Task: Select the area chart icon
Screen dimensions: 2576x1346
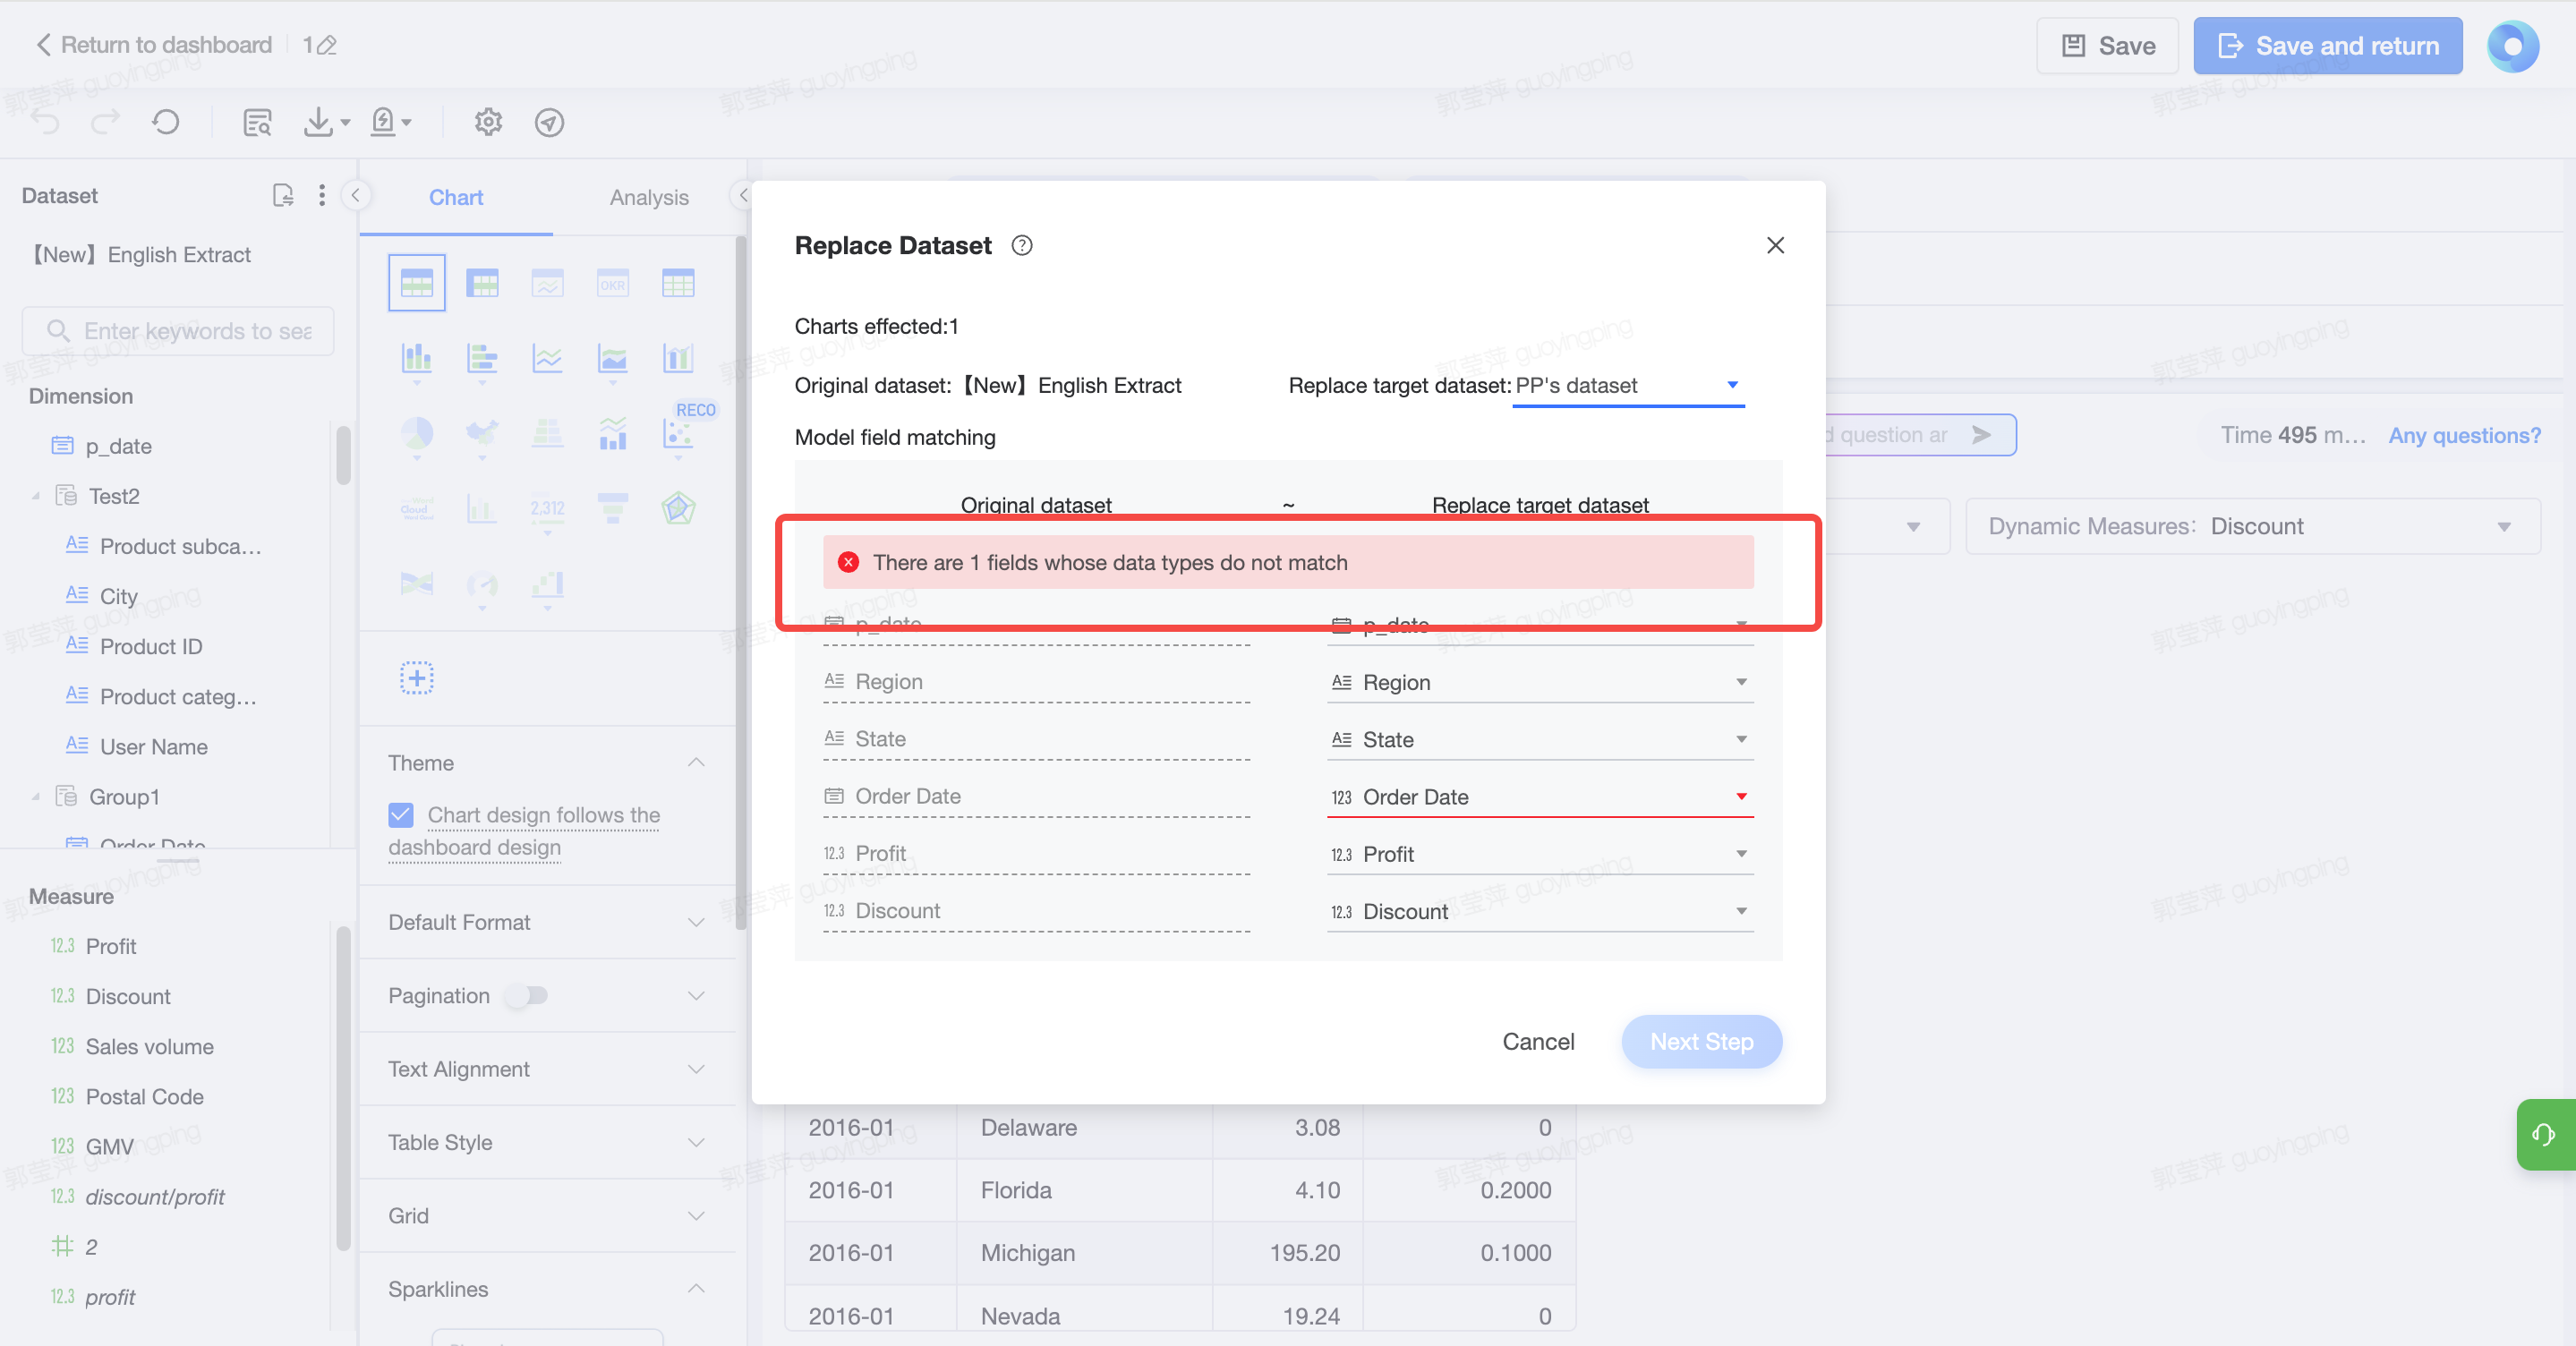Action: [612, 358]
